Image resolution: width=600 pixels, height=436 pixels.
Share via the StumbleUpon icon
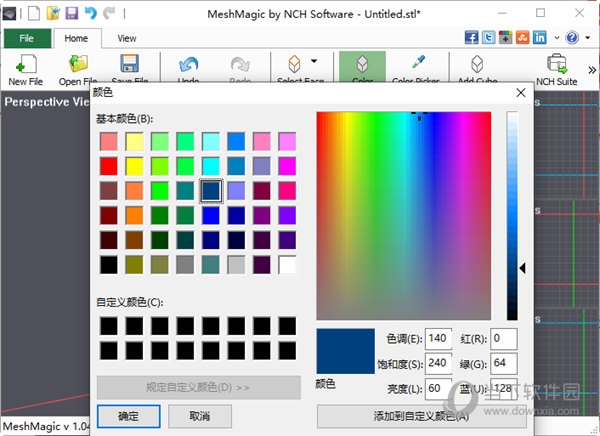tap(522, 38)
